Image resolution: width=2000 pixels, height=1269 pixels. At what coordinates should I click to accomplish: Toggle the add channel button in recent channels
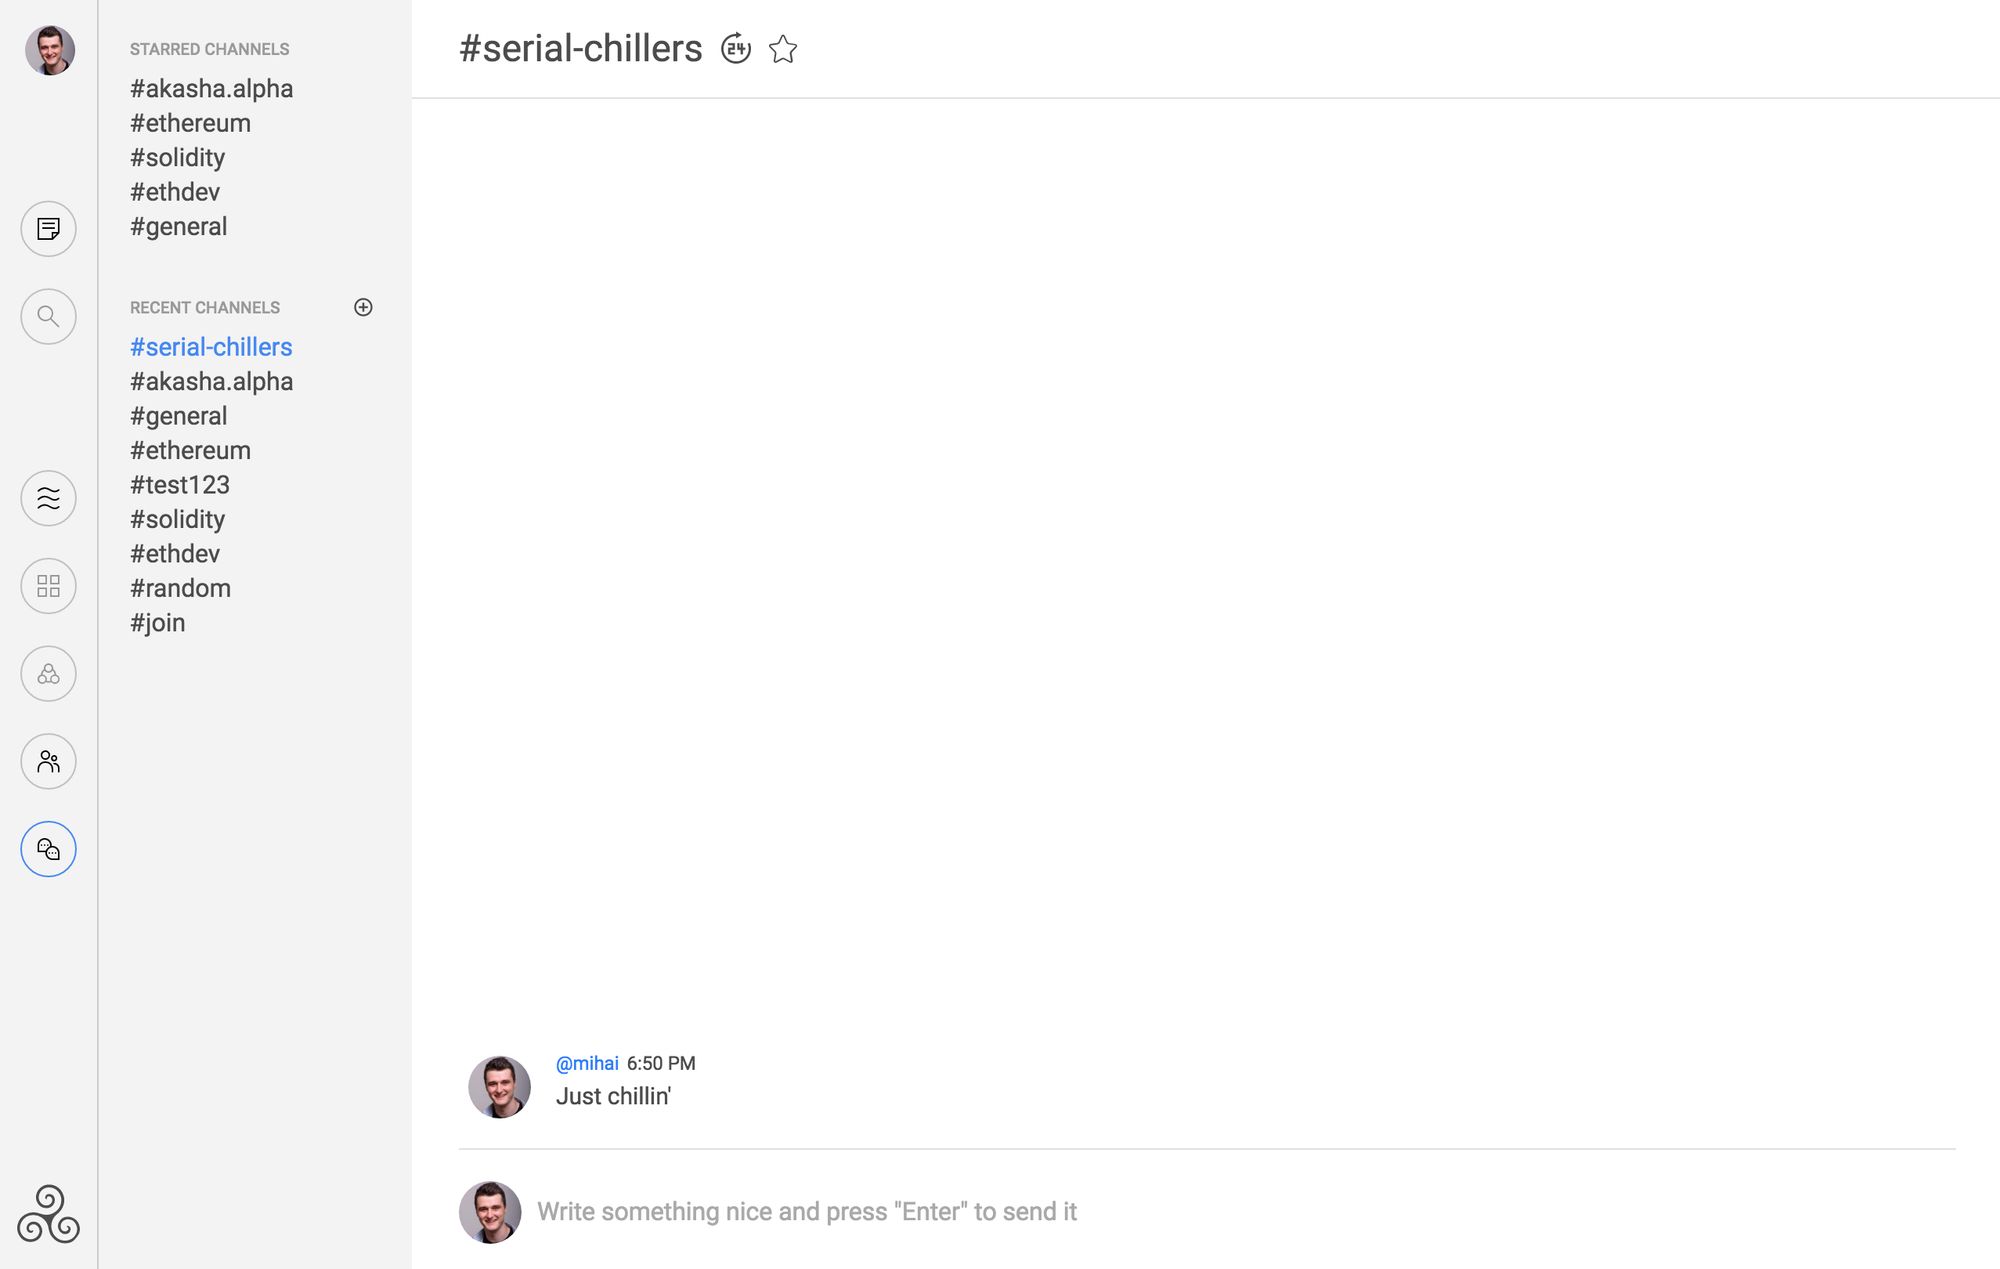pyautogui.click(x=363, y=306)
